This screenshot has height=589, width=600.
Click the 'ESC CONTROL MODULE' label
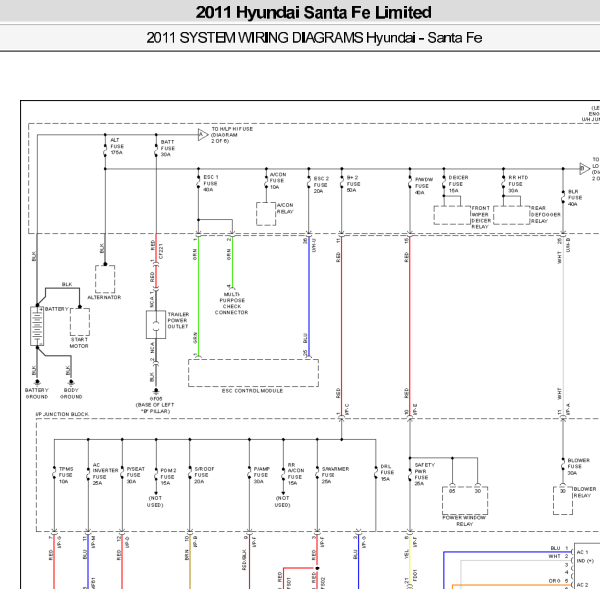click(252, 391)
